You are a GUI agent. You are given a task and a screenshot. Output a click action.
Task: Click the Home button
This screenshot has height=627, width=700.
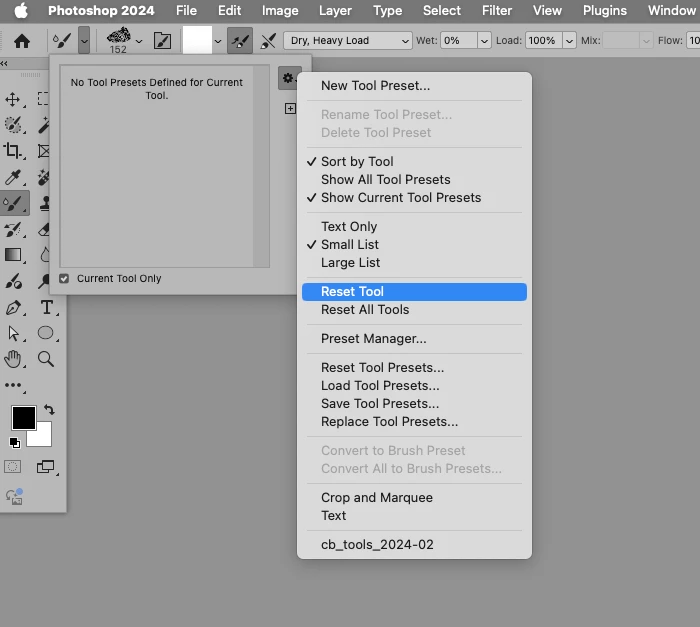[x=22, y=41]
